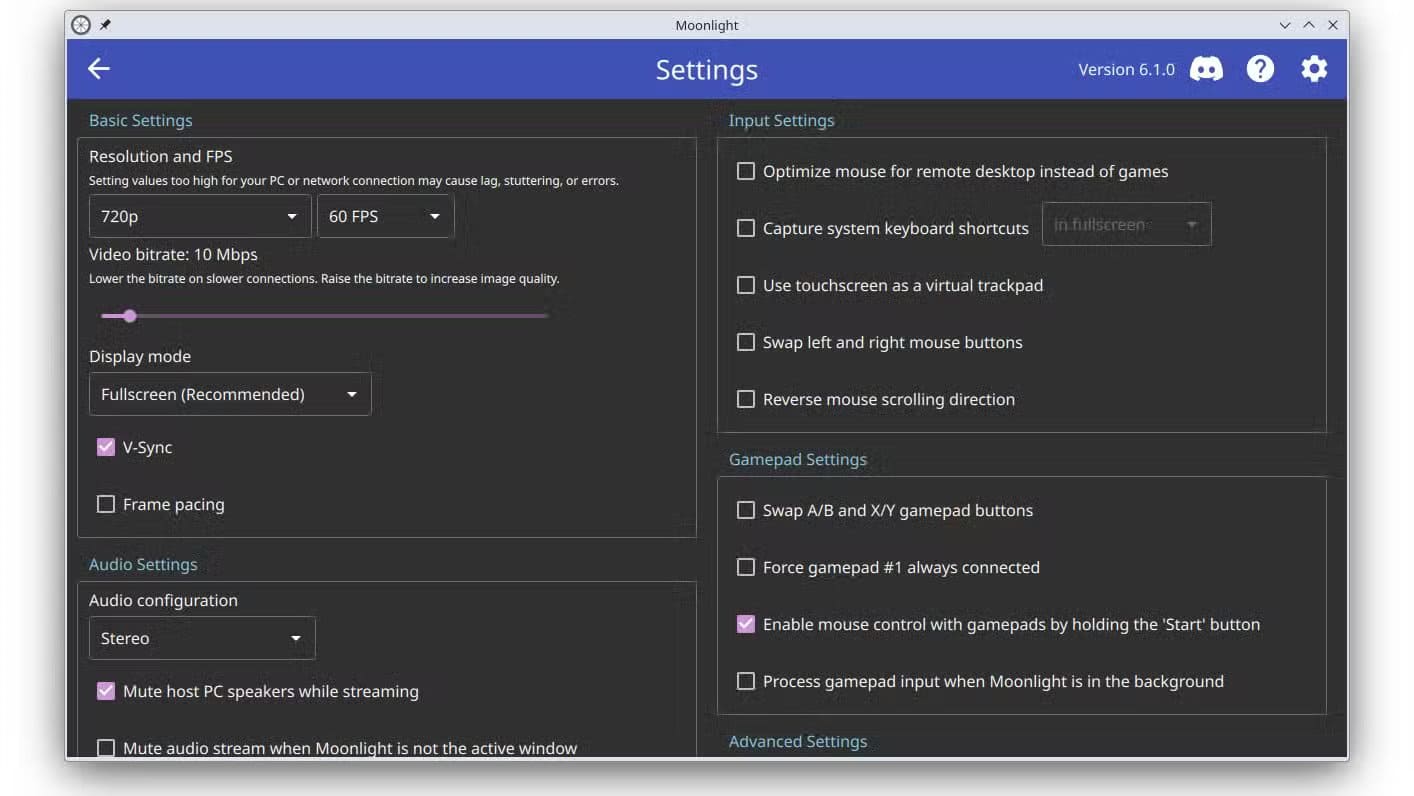Click the Settings page title
1414x796 pixels.
click(707, 70)
